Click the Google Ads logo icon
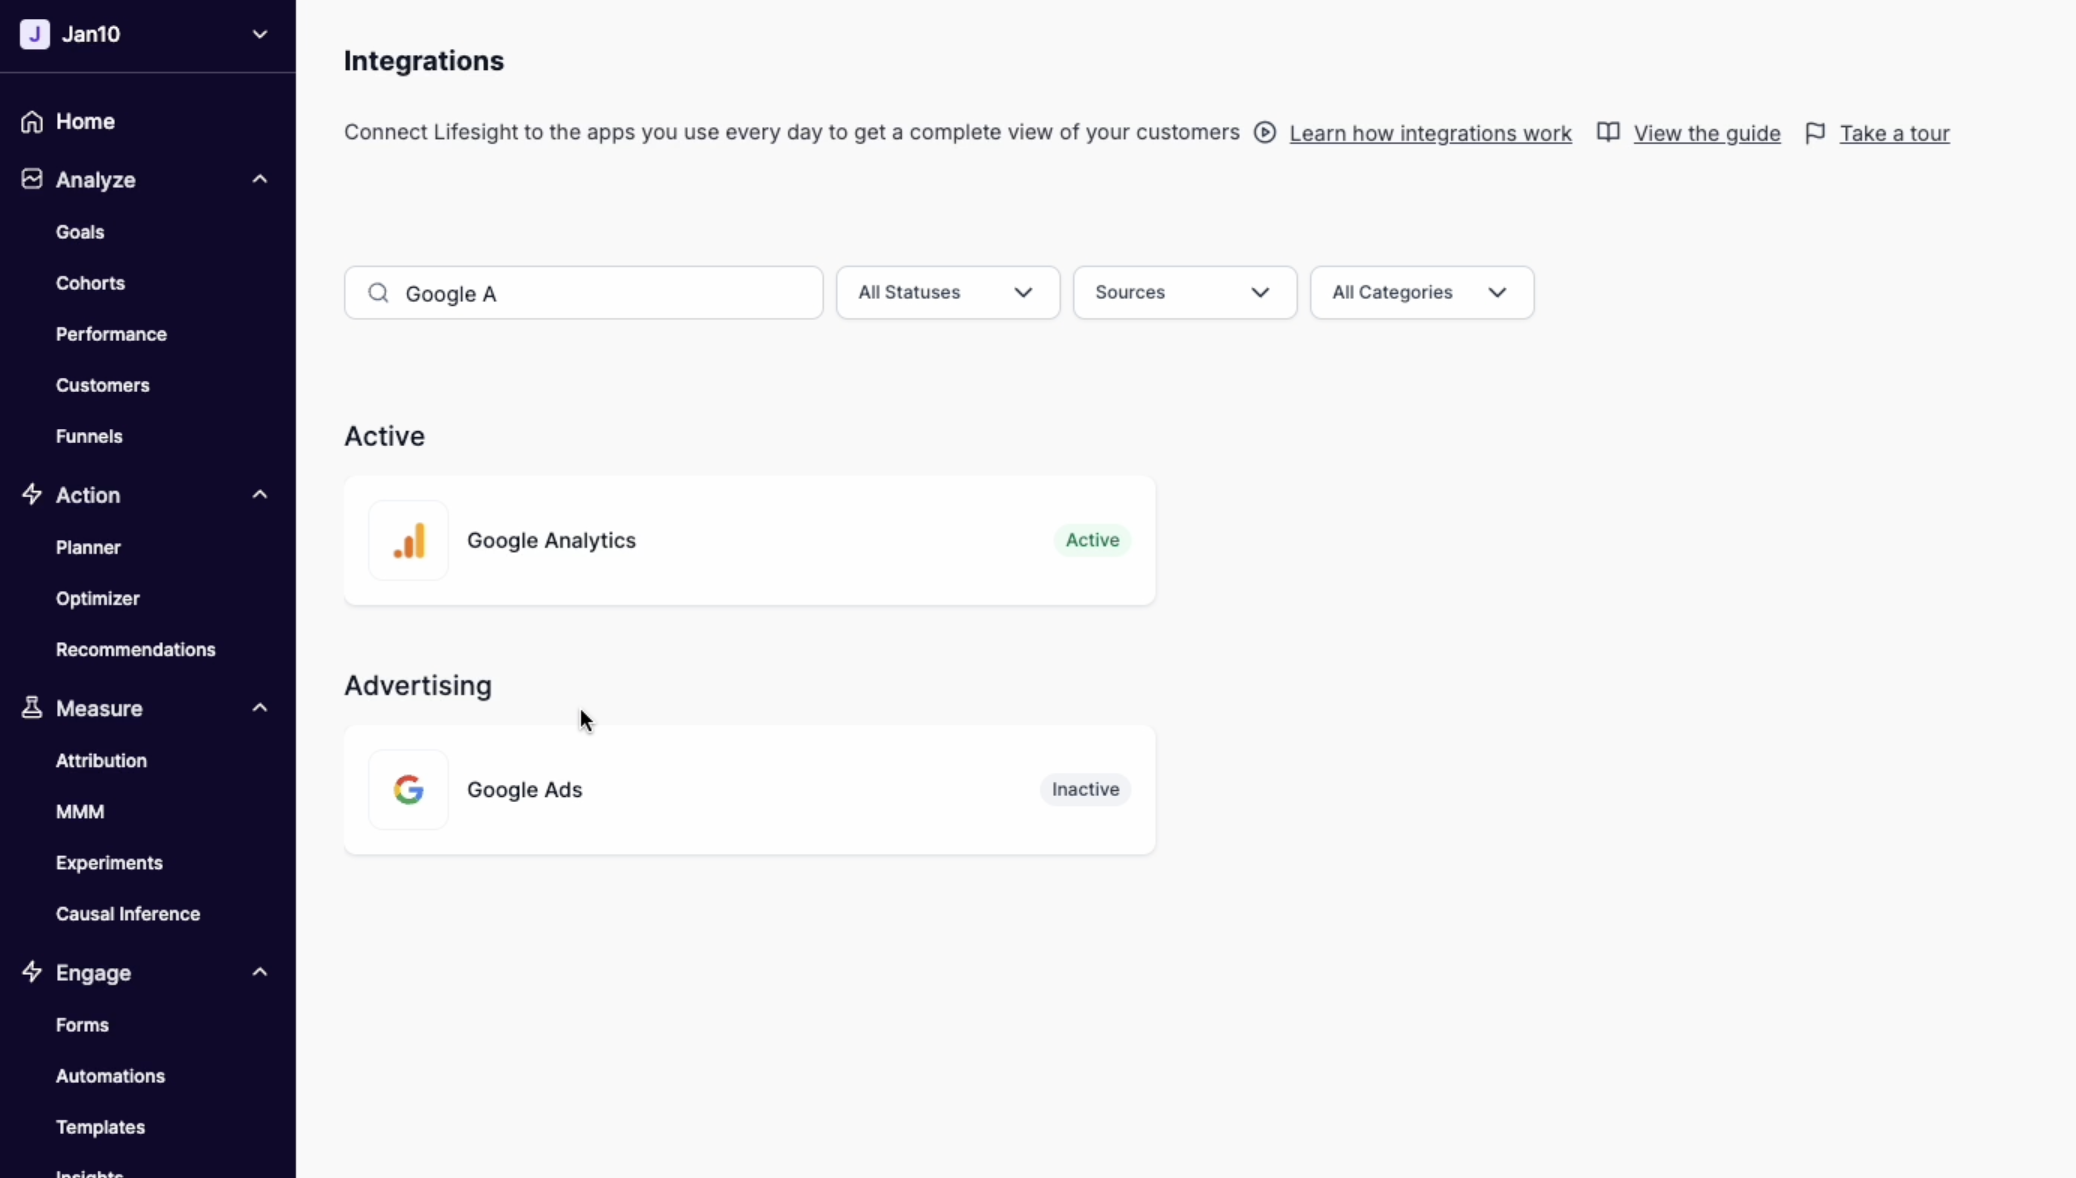 point(408,789)
